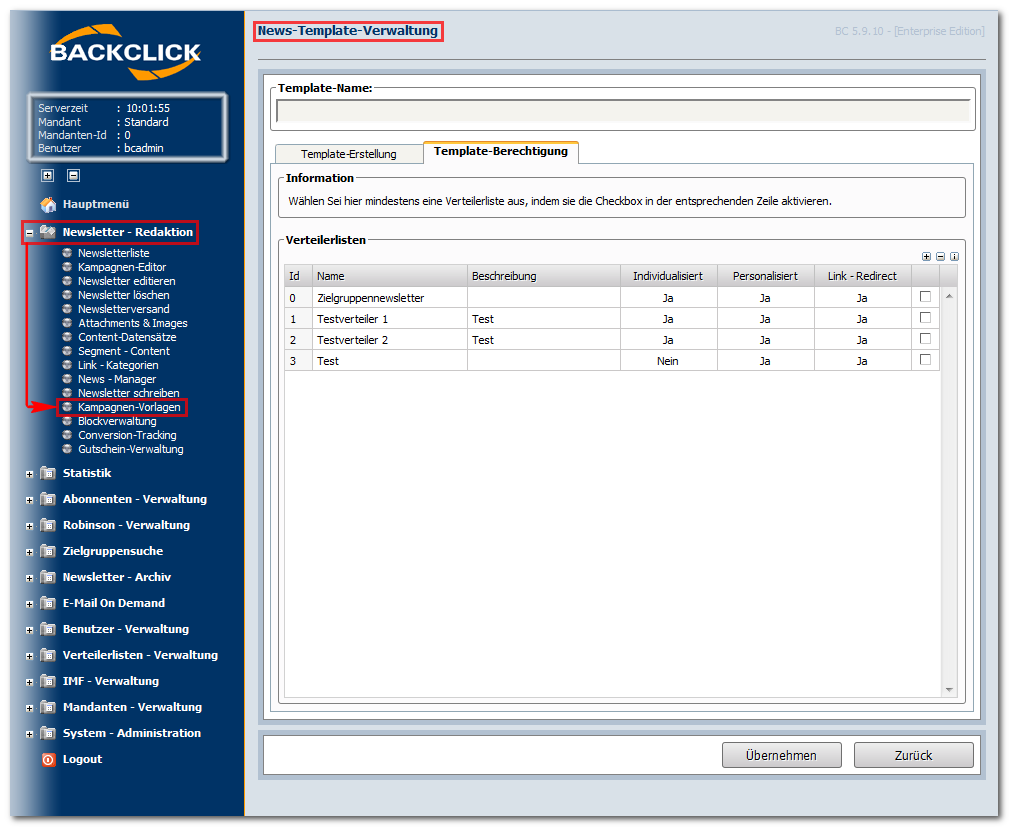This screenshot has height=827, width=1009.
Task: Switch to the Template-Erstellung tab
Action: pos(348,154)
